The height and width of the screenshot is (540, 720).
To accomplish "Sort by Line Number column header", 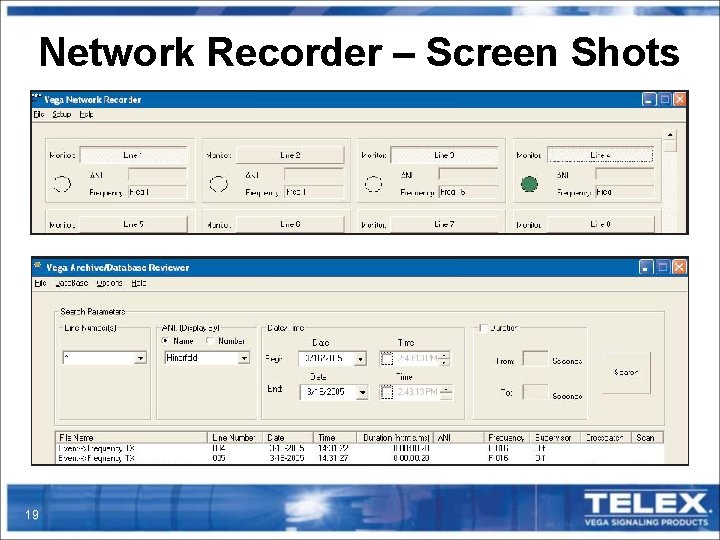I will 235,438.
